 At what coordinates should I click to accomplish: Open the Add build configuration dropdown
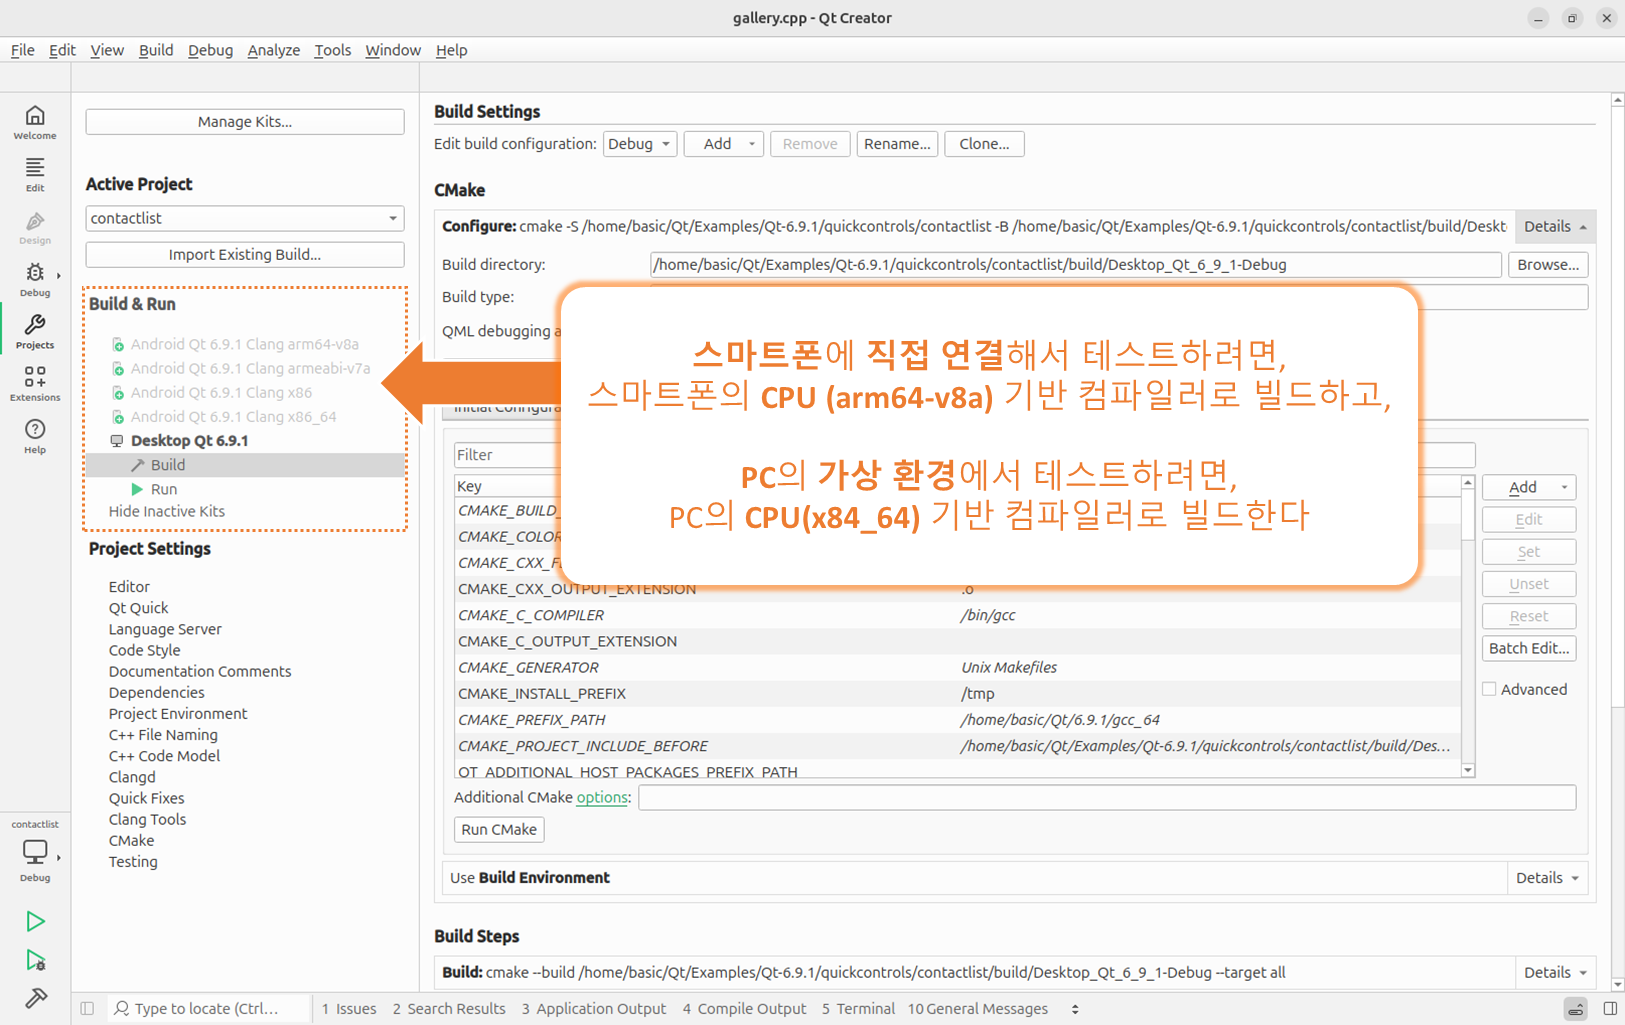725,144
